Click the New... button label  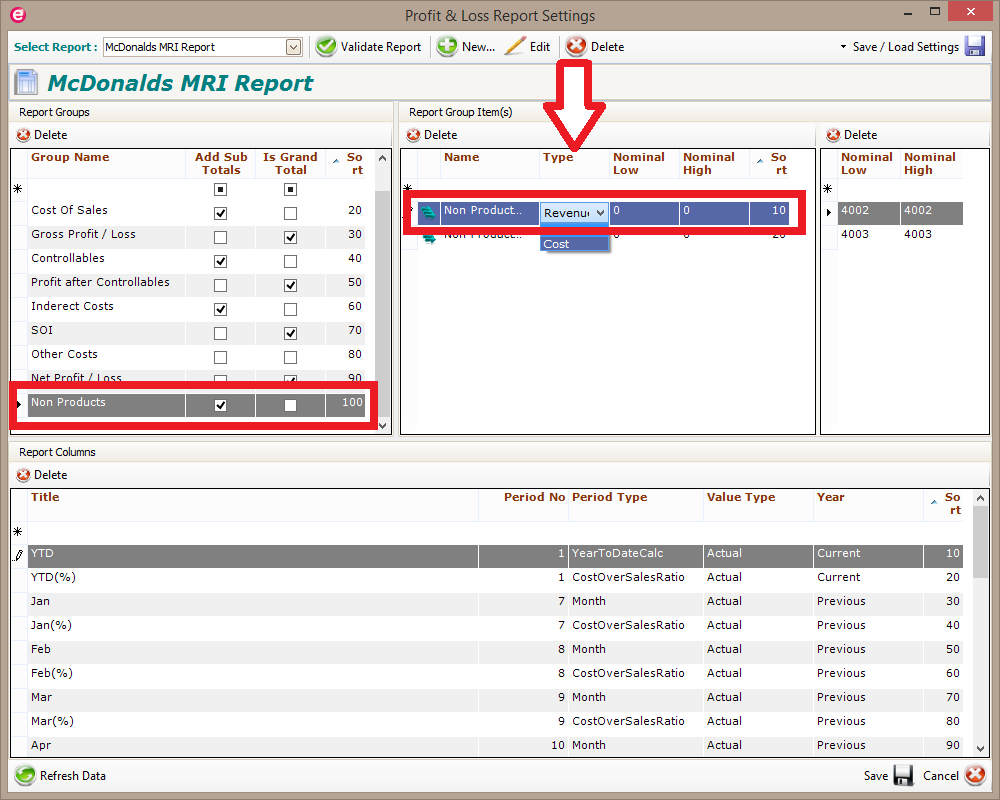click(x=478, y=47)
